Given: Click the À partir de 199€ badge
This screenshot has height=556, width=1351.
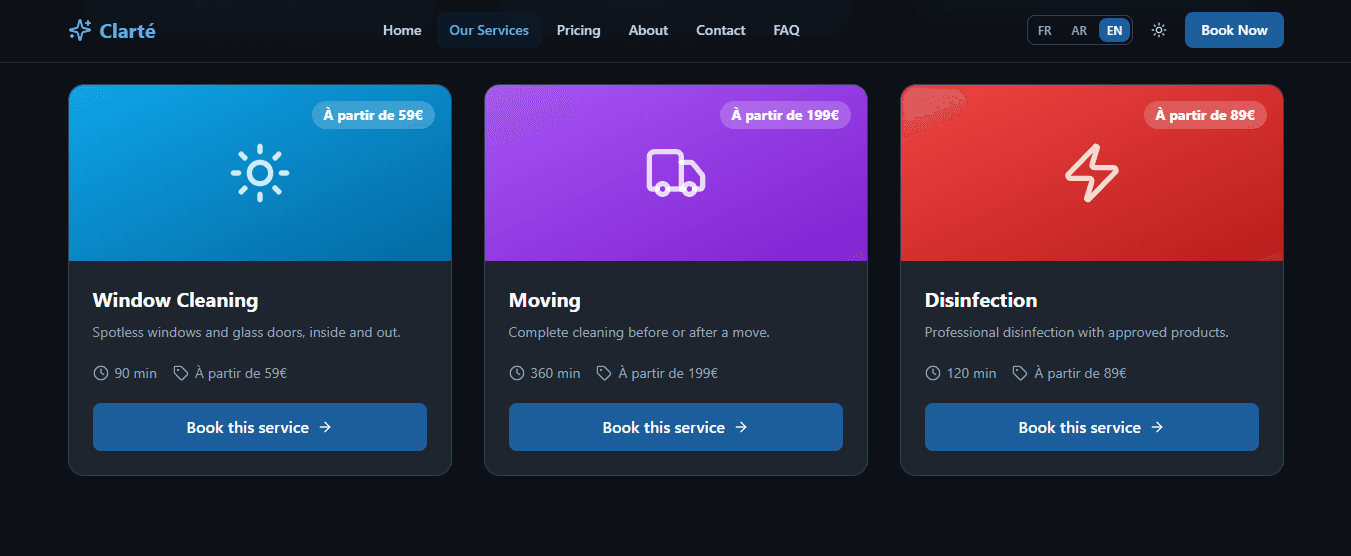Looking at the screenshot, I should point(785,115).
